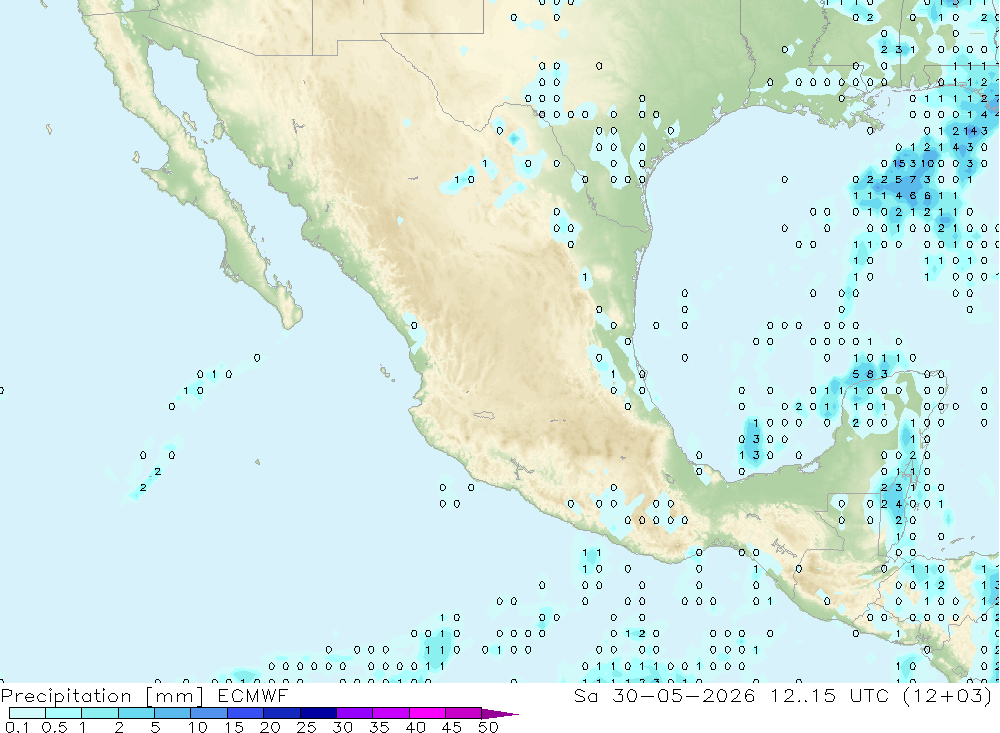The height and width of the screenshot is (733, 1000).
Task: Choose the 25–30 mm navy legend swatch
Action: pos(318,713)
